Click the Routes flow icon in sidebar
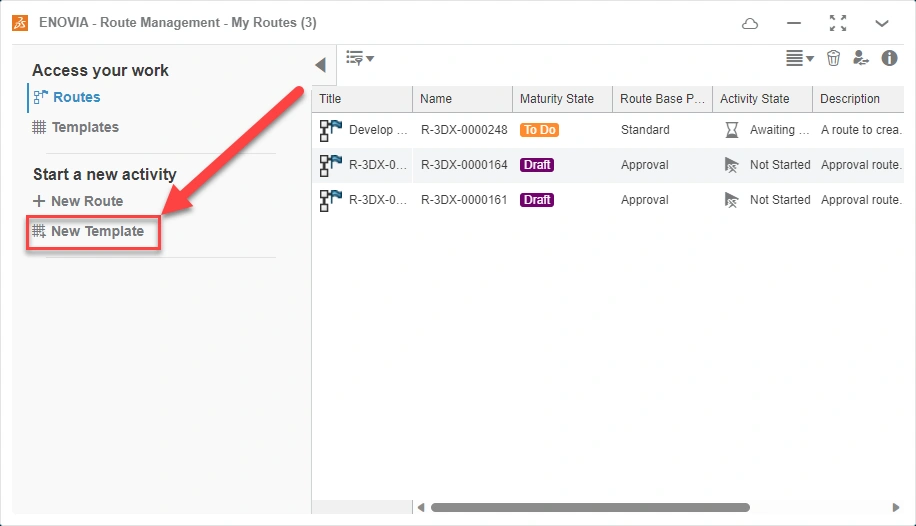The height and width of the screenshot is (526, 916). click(40, 97)
